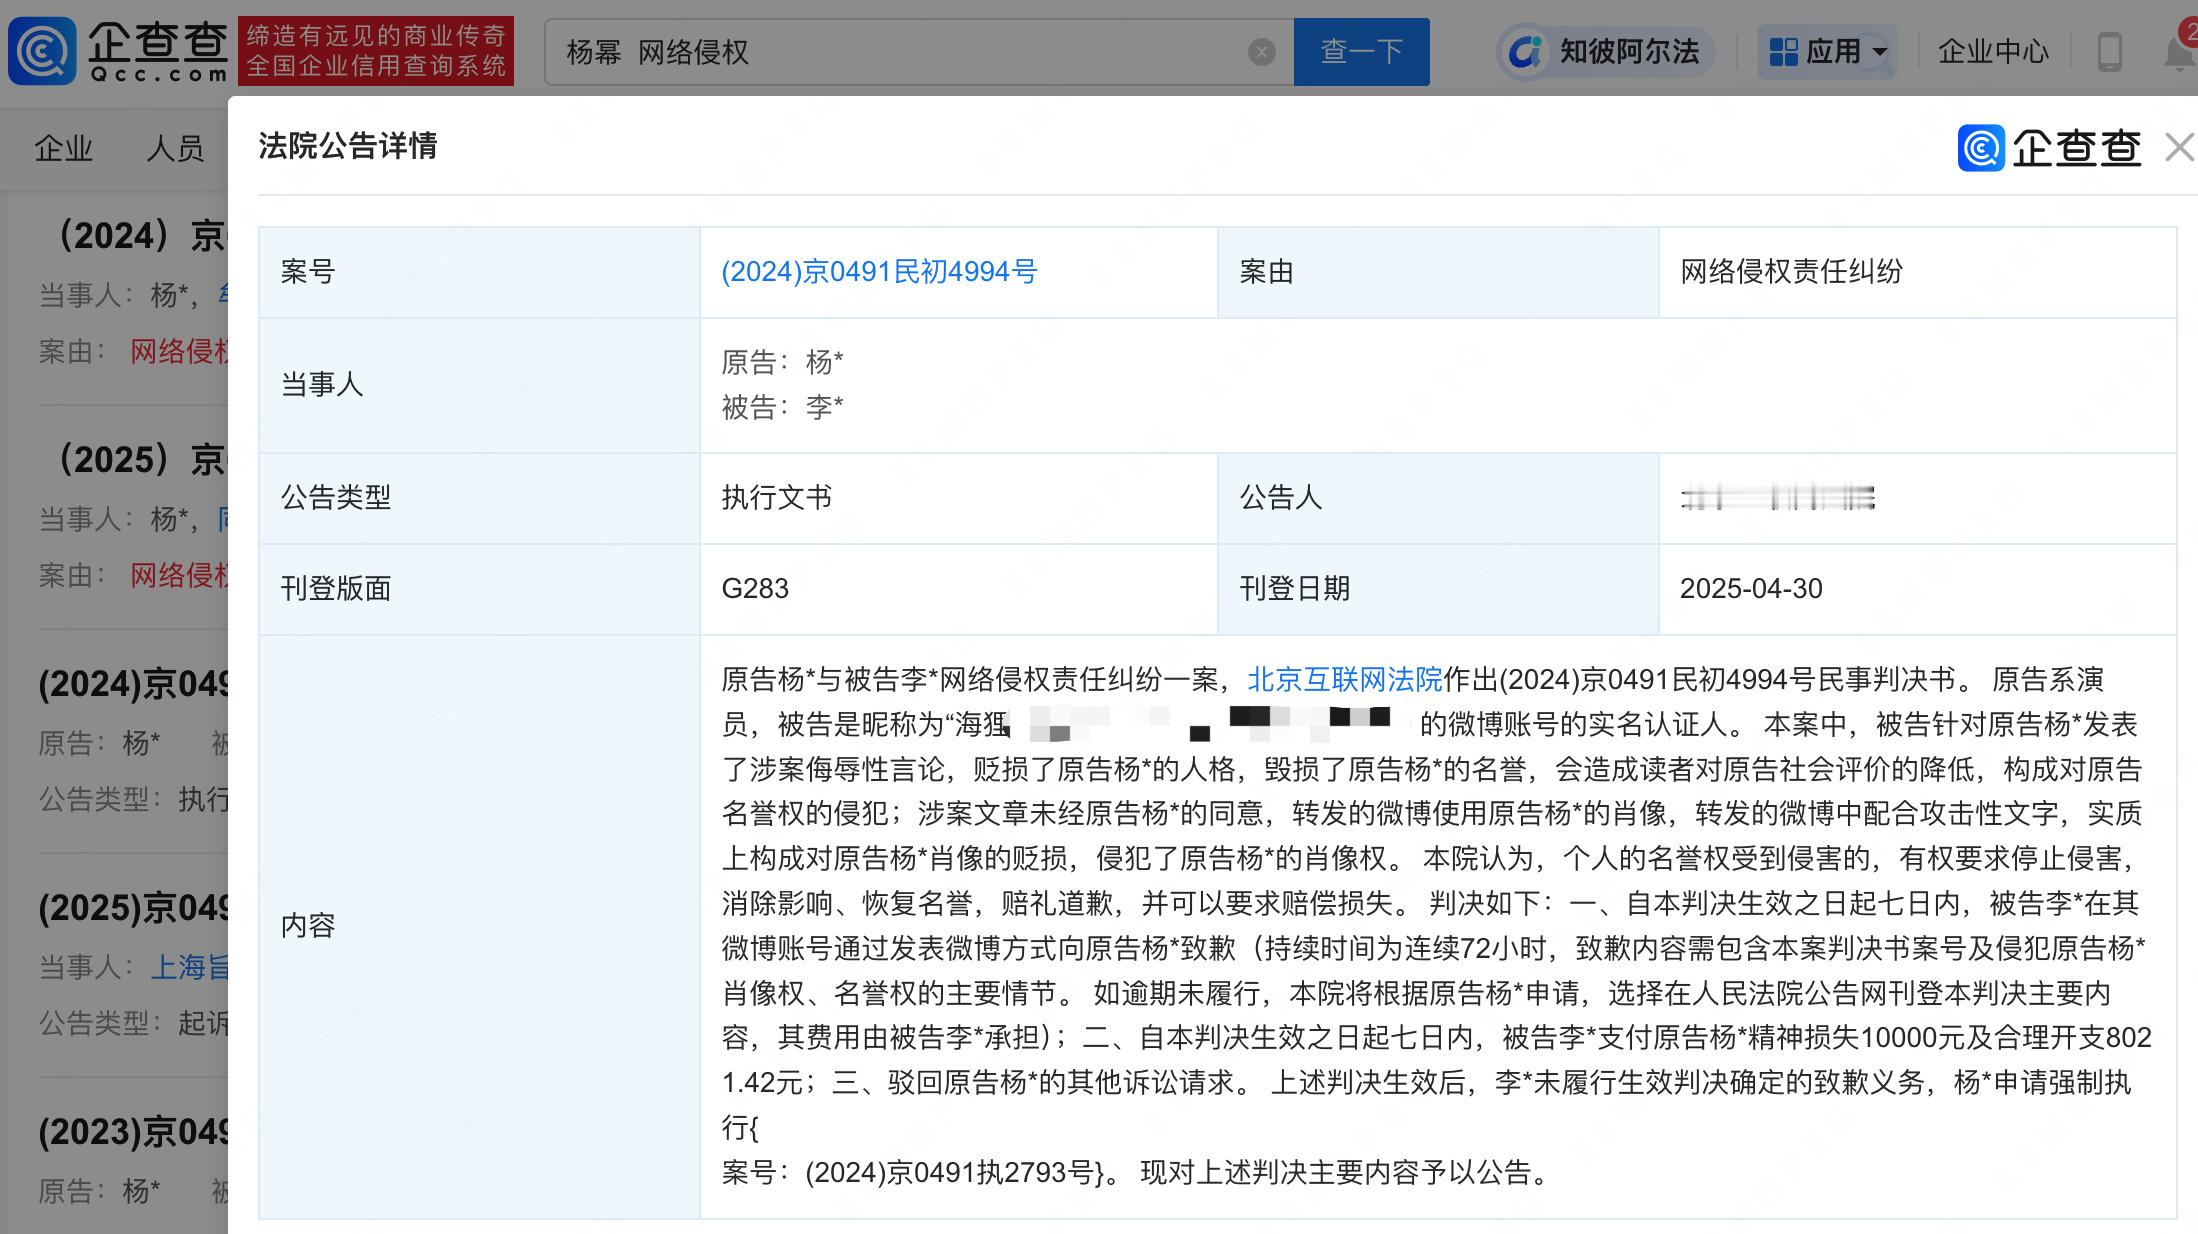
Task: Select the 案号 label cell
Action: pos(479,272)
